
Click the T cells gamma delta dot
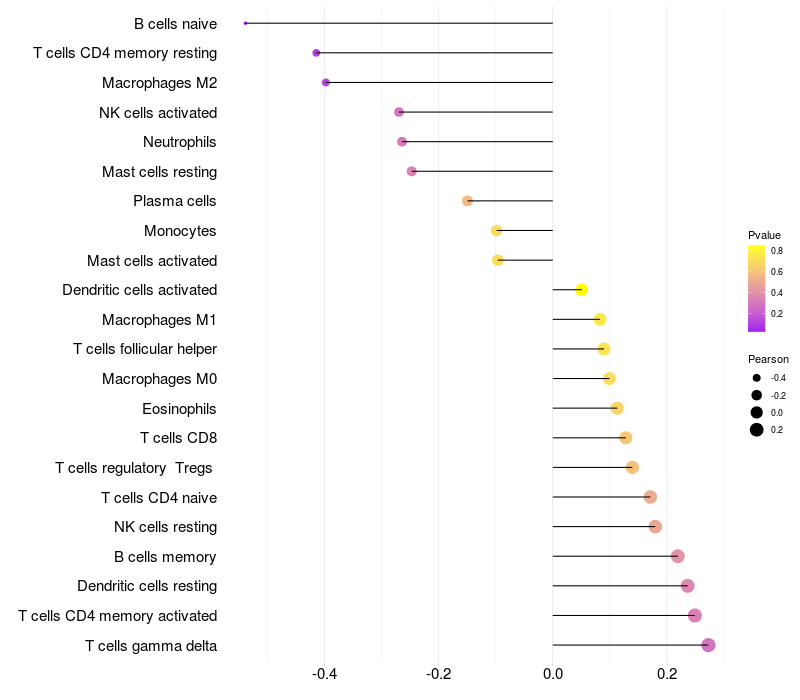point(708,645)
